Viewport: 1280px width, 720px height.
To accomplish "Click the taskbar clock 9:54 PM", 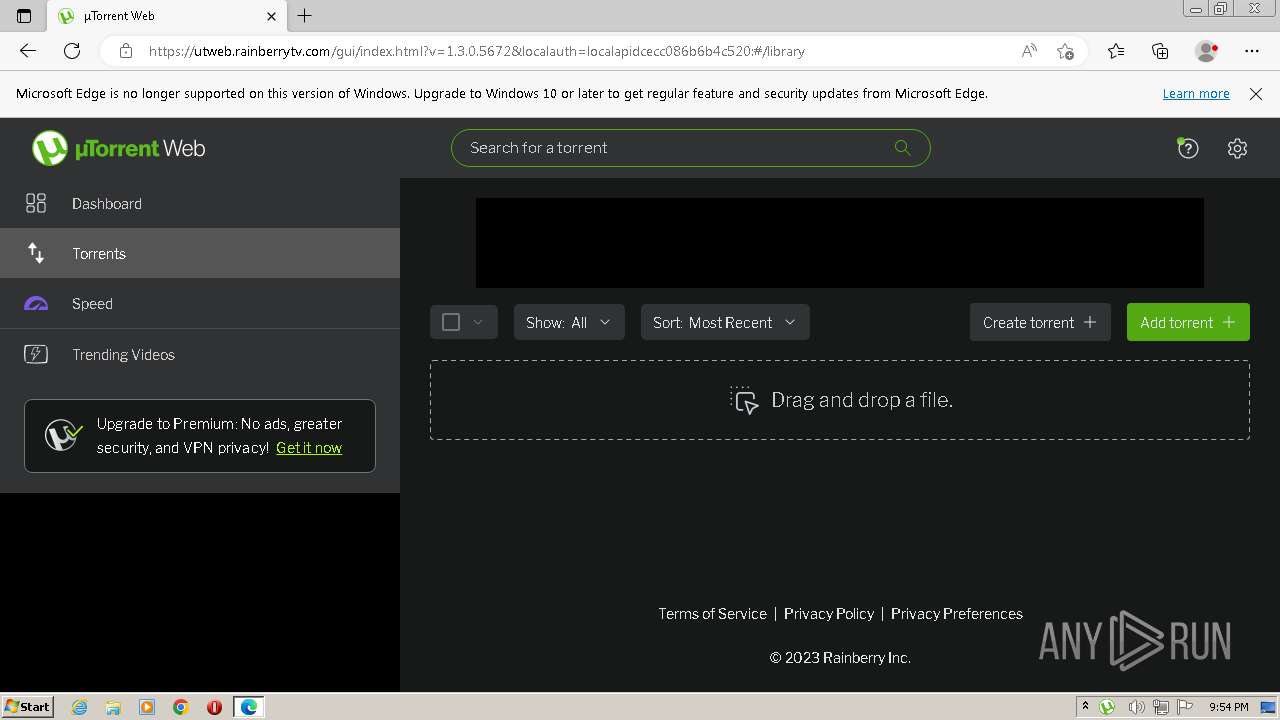I will 1229,707.
